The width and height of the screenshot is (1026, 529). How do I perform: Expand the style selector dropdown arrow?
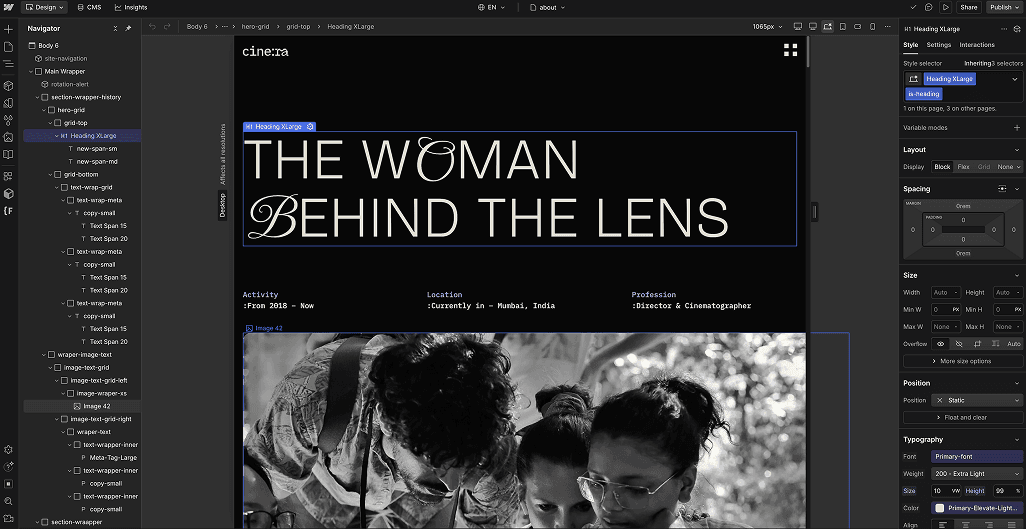coord(1015,79)
